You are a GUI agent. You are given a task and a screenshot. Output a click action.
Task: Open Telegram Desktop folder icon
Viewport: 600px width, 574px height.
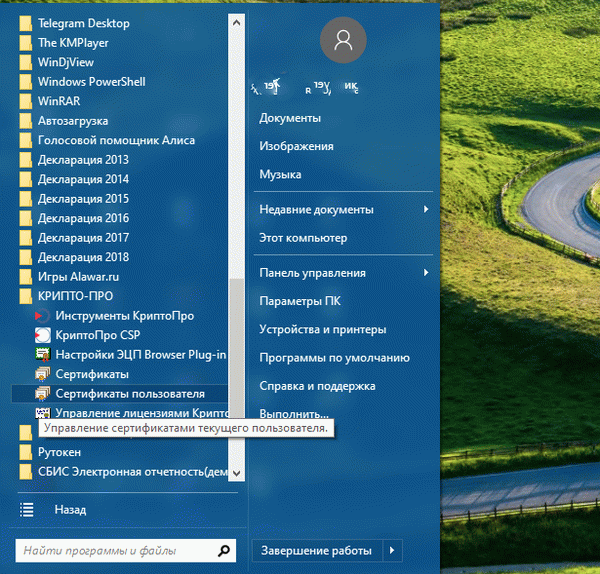click(26, 23)
